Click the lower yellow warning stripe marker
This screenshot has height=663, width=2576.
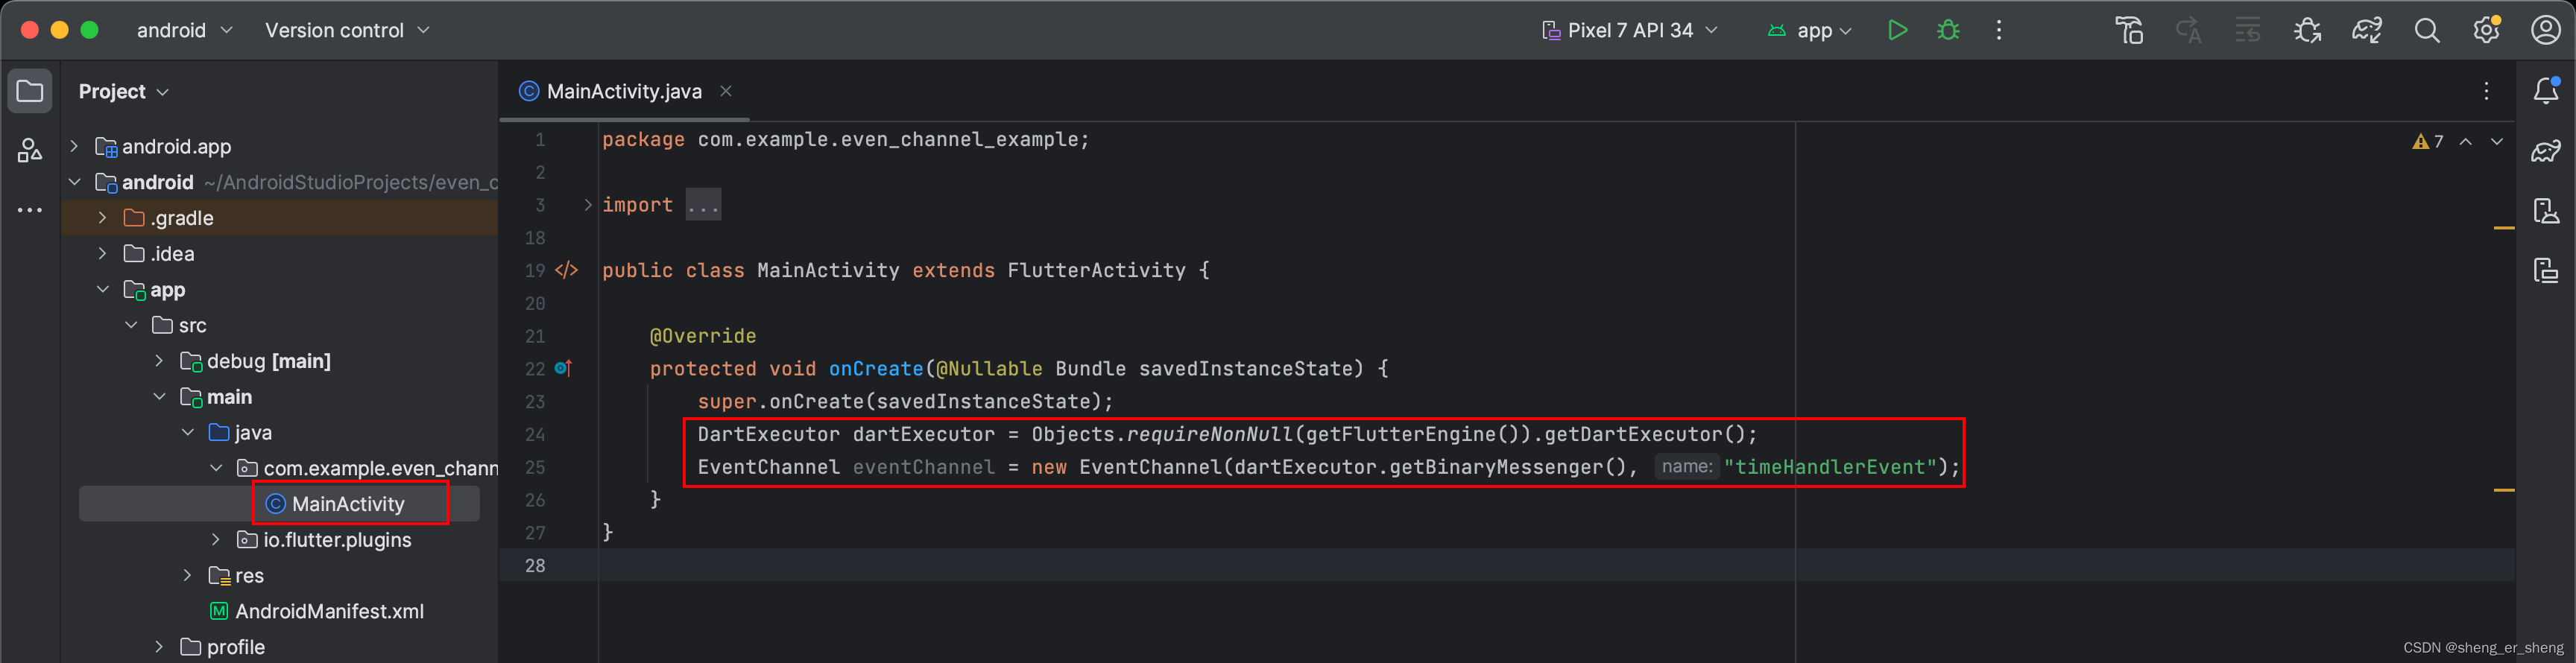(x=2504, y=490)
